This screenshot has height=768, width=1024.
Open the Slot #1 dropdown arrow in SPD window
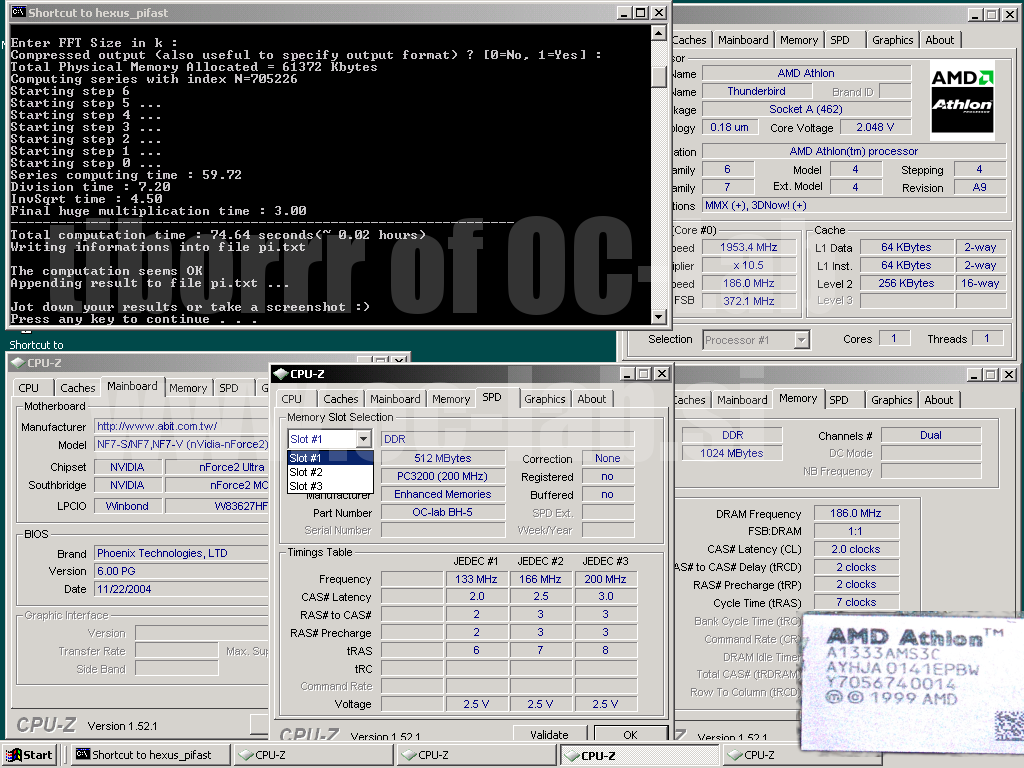click(x=364, y=439)
